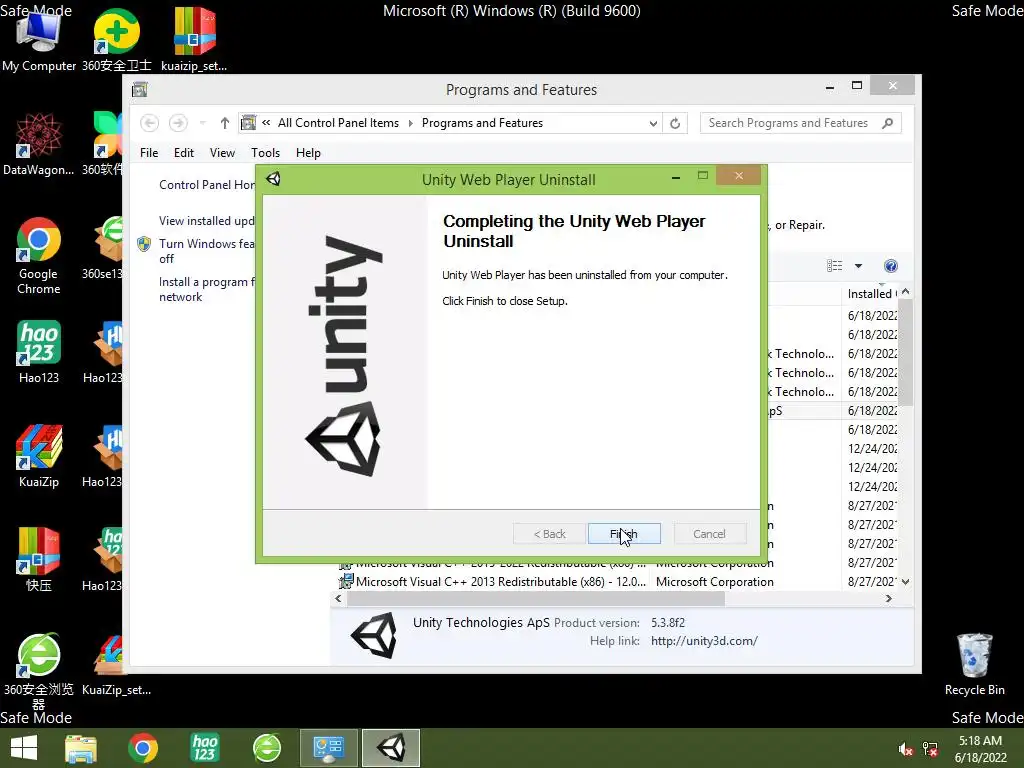Click Unity icon in uninstall dialog title
The image size is (1024, 768).
pyautogui.click(x=274, y=179)
